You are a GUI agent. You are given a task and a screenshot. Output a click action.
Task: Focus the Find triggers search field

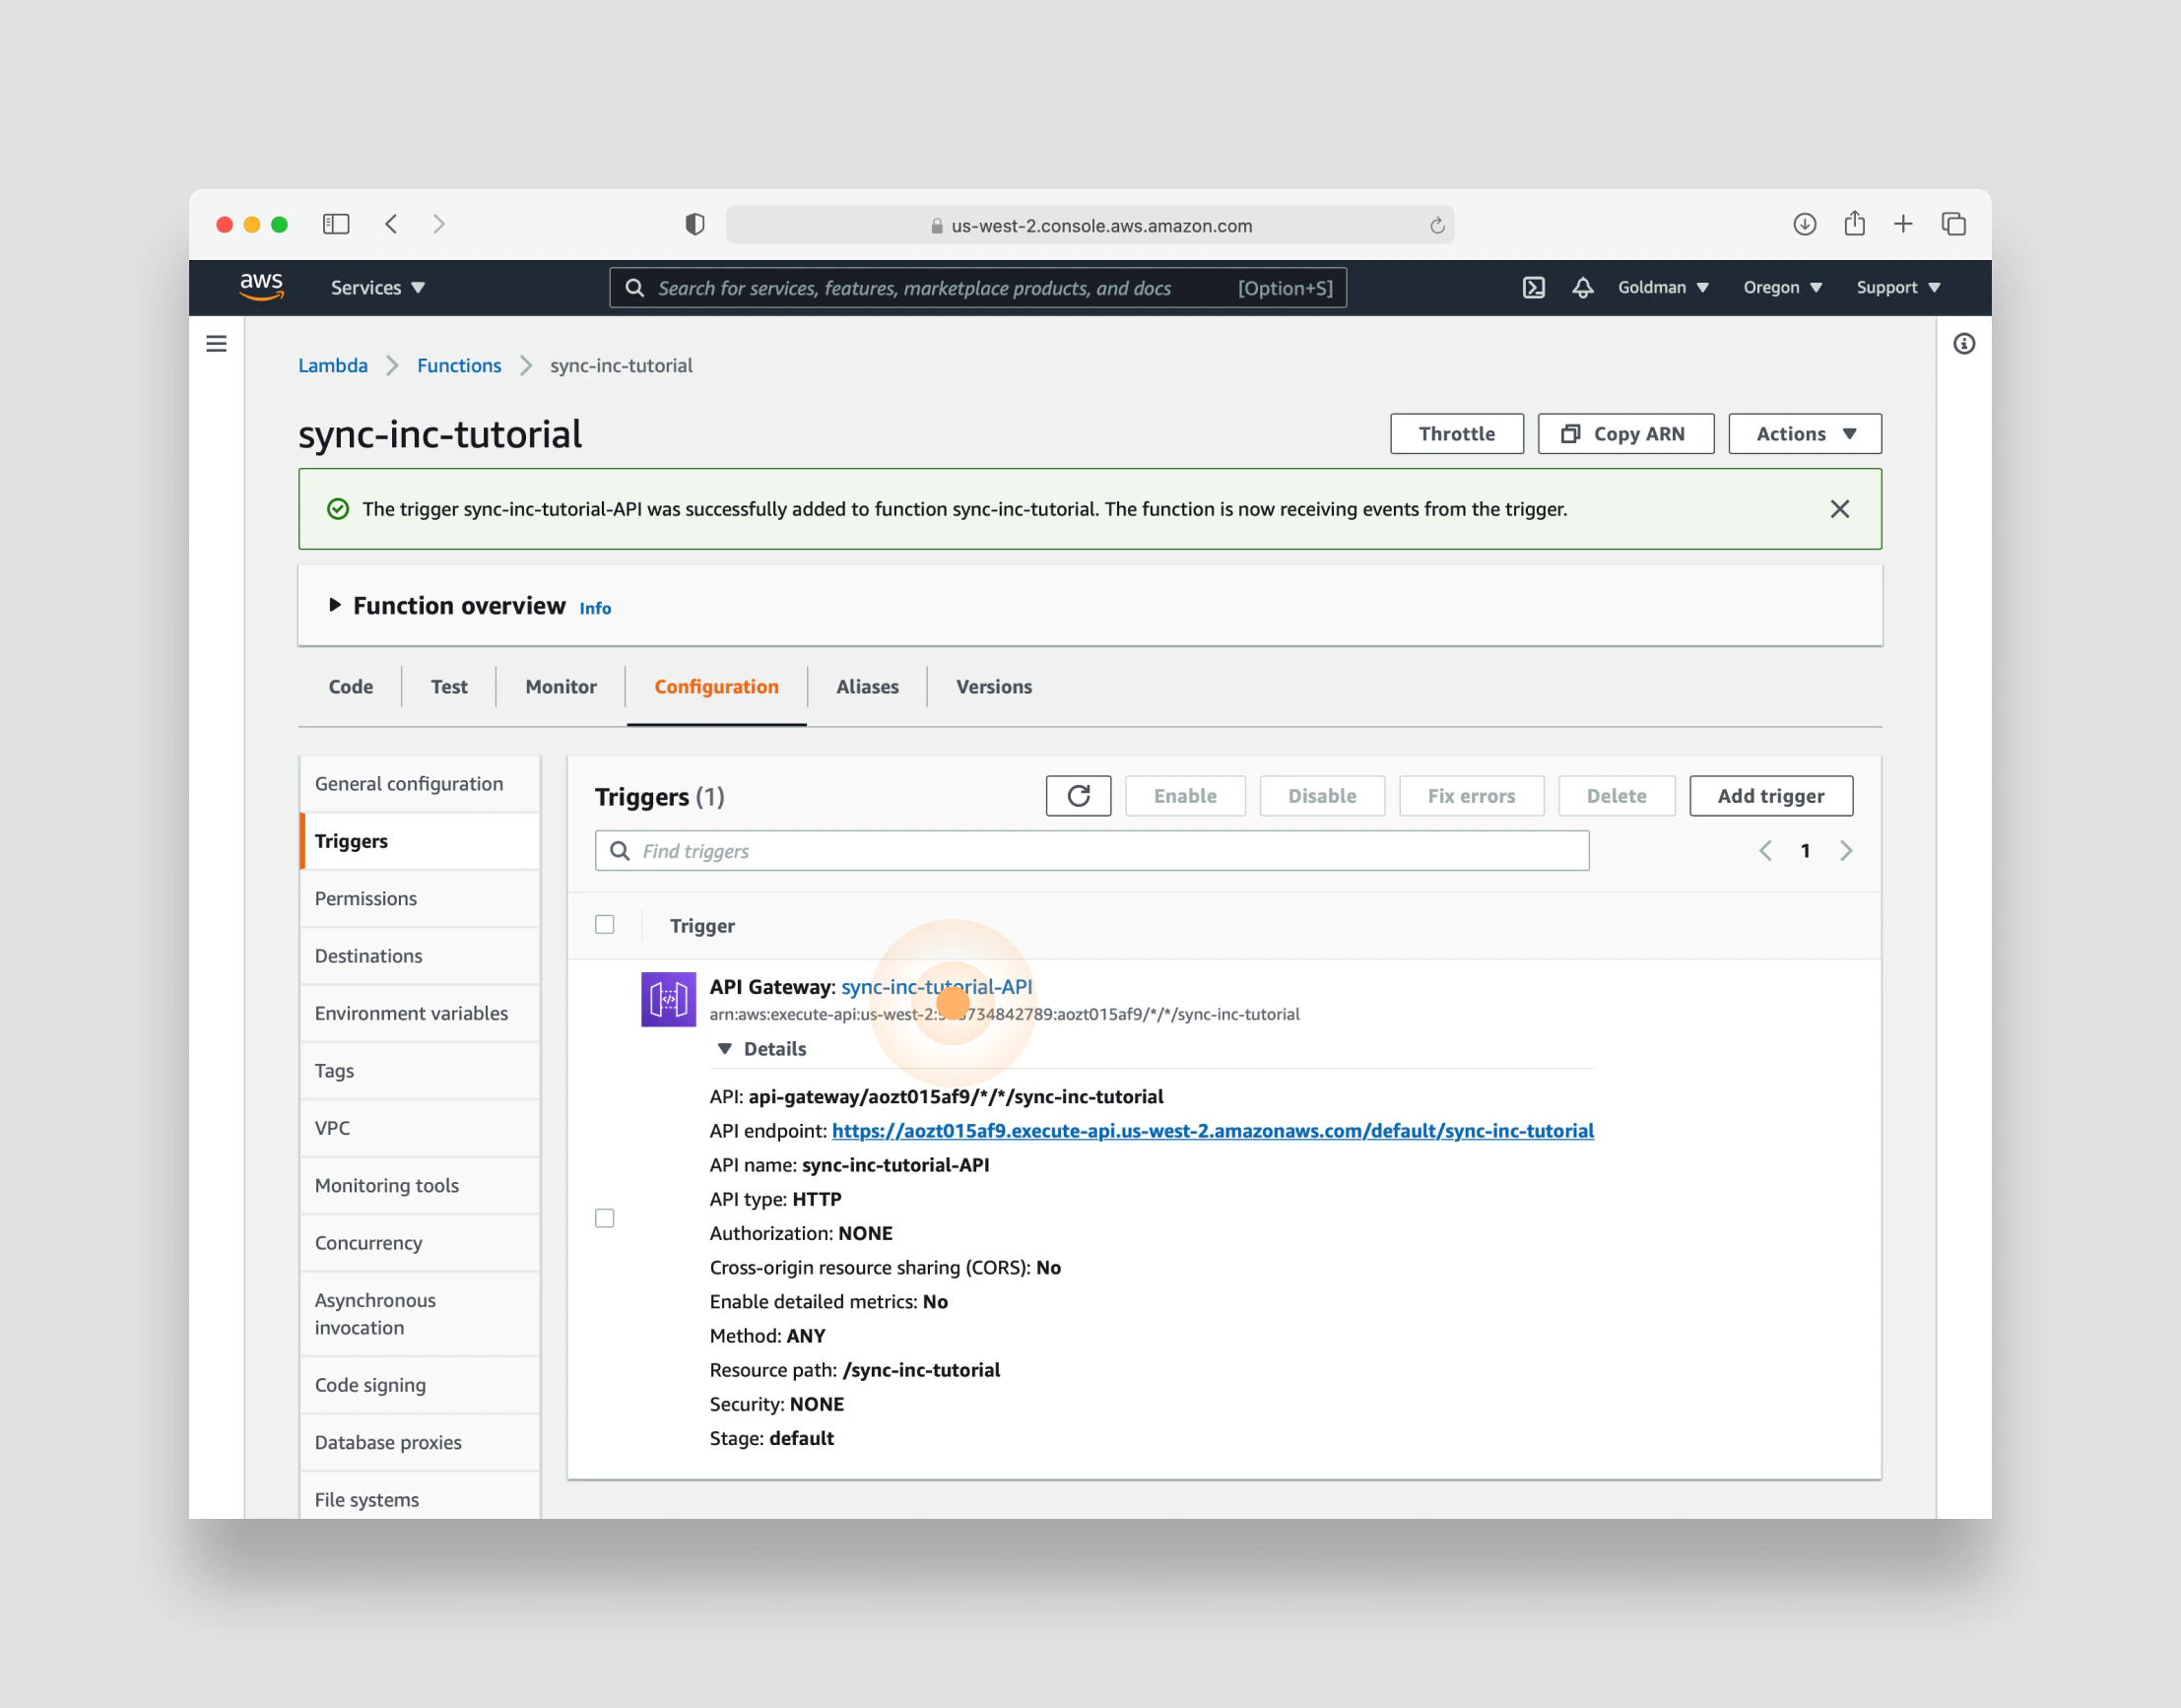1092,851
